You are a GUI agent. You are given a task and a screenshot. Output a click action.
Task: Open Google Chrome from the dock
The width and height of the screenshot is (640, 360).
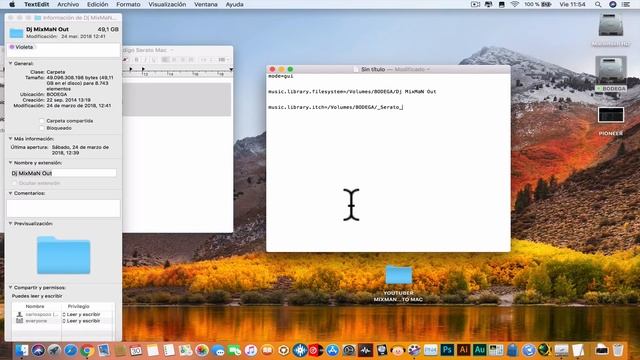click(x=87, y=350)
